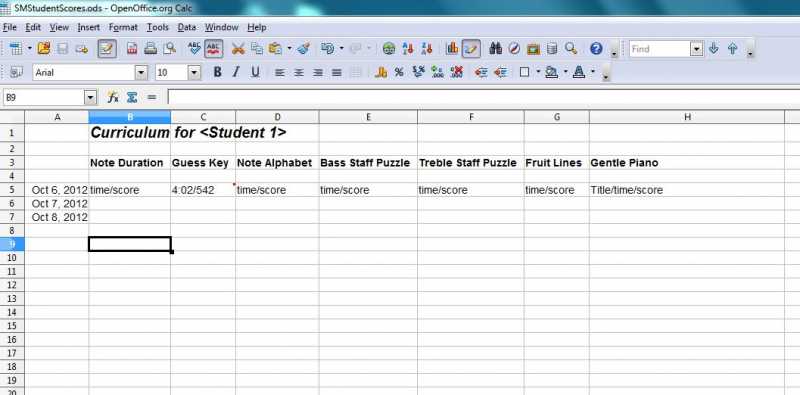The height and width of the screenshot is (395, 800).
Task: Click the Sort Ascending icon
Action: point(408,49)
